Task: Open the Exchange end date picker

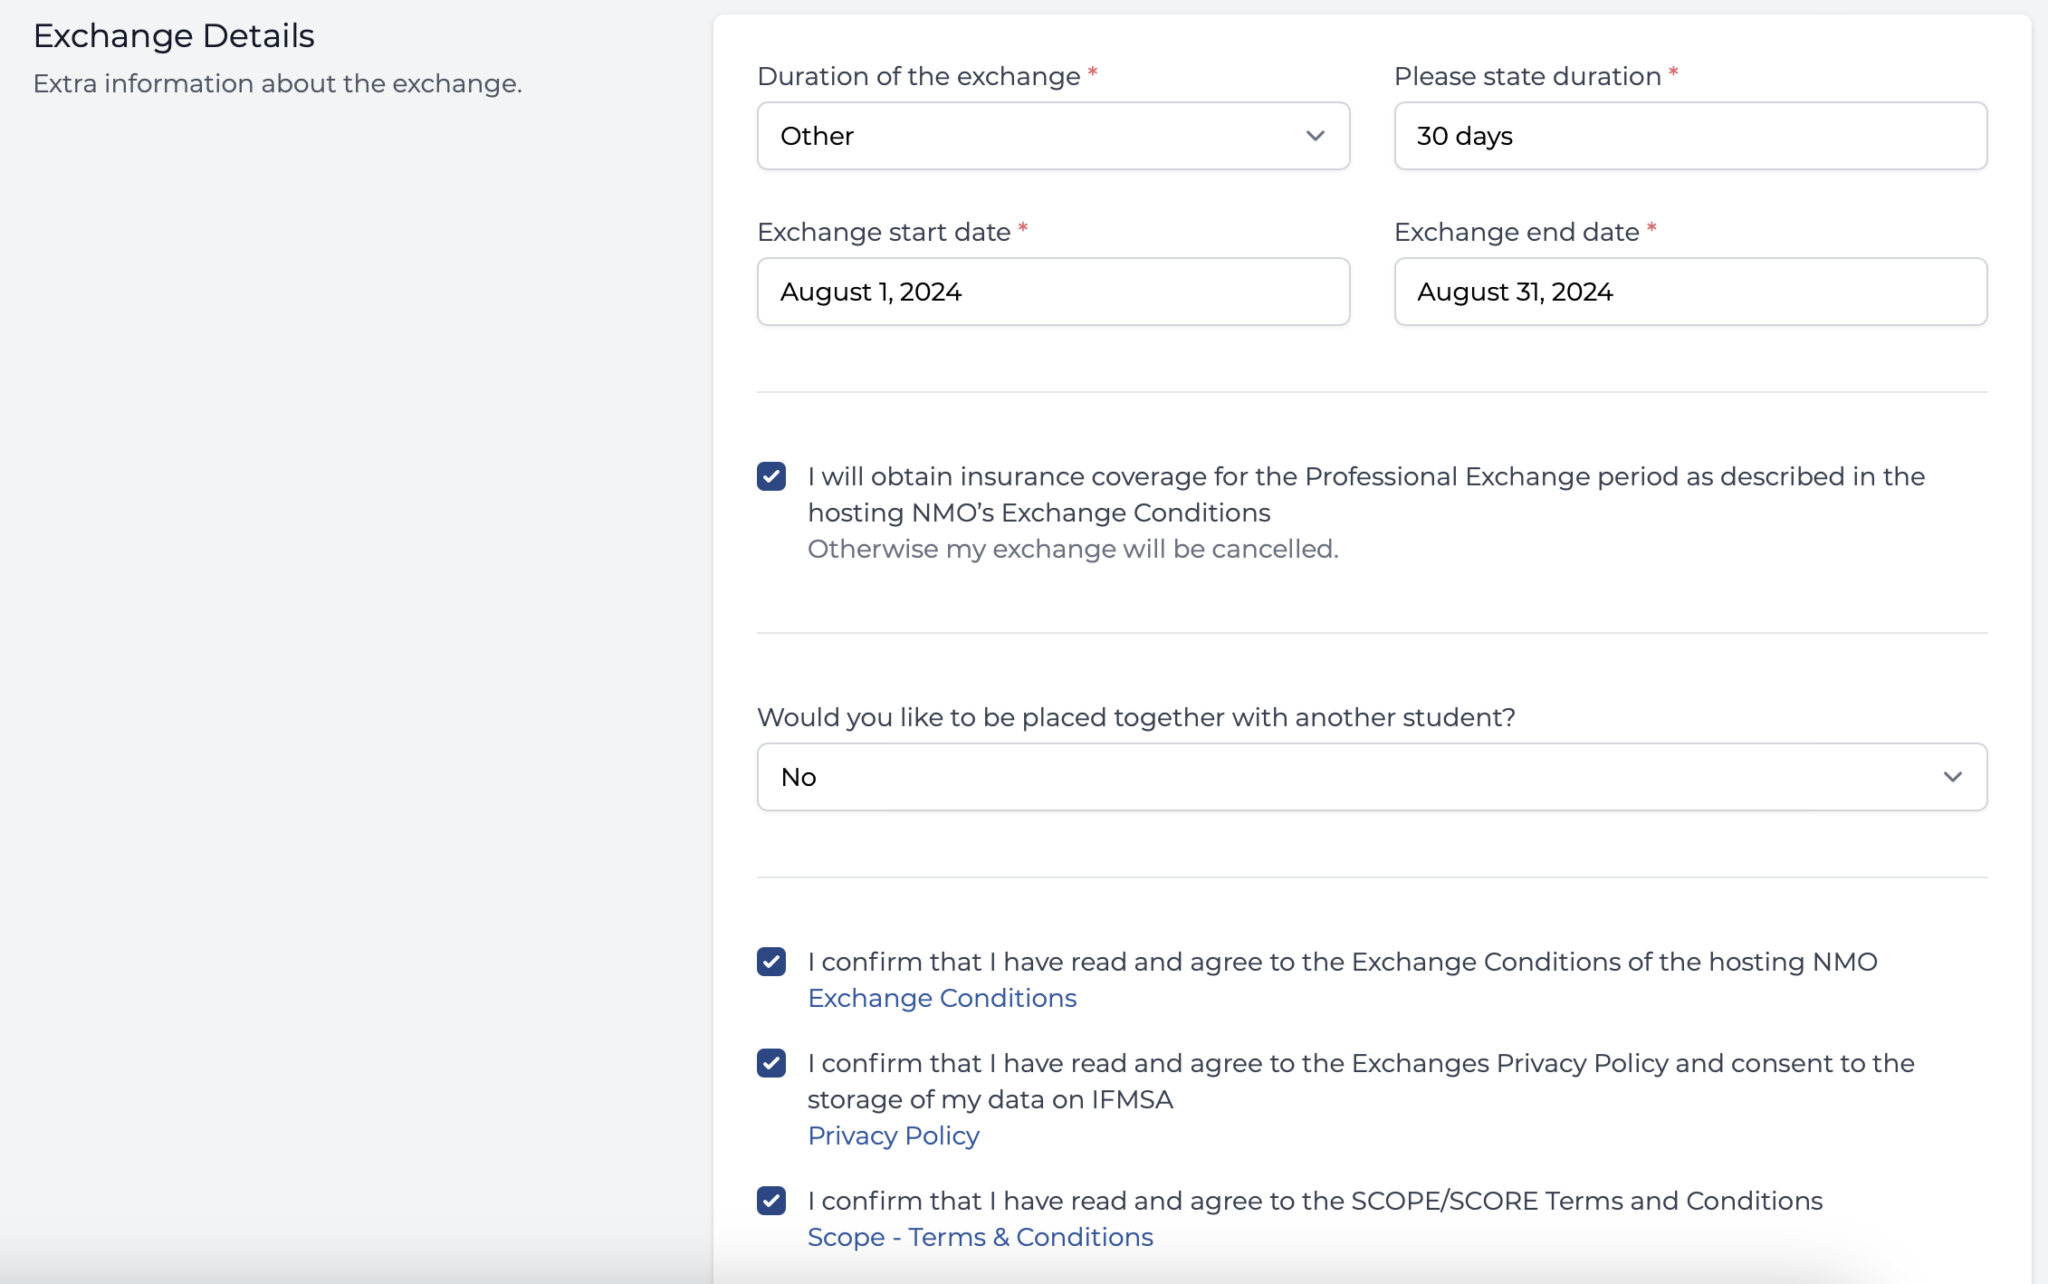Action: tap(1690, 292)
